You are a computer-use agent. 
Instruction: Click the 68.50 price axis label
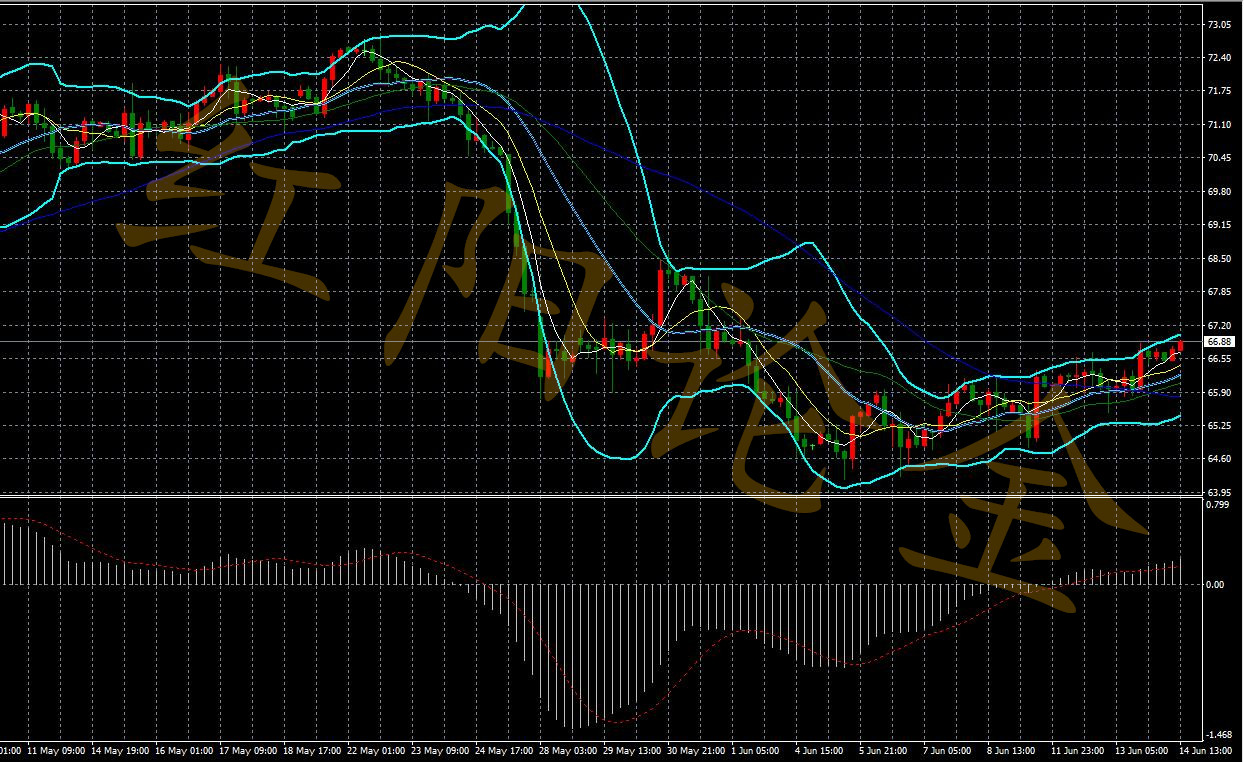pyautogui.click(x=1220, y=259)
